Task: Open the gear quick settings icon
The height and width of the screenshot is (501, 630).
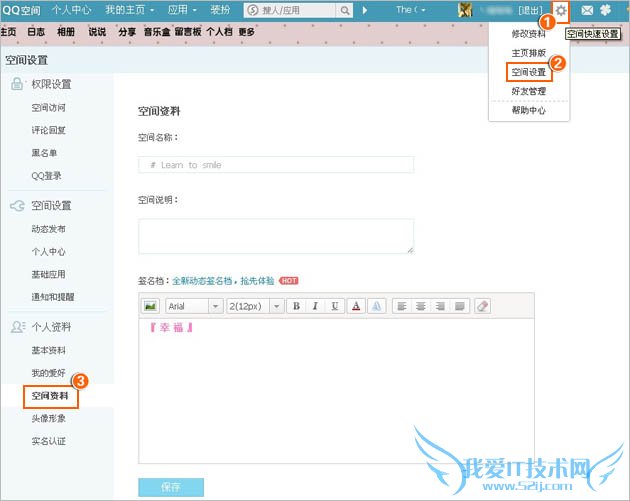Action: click(562, 10)
